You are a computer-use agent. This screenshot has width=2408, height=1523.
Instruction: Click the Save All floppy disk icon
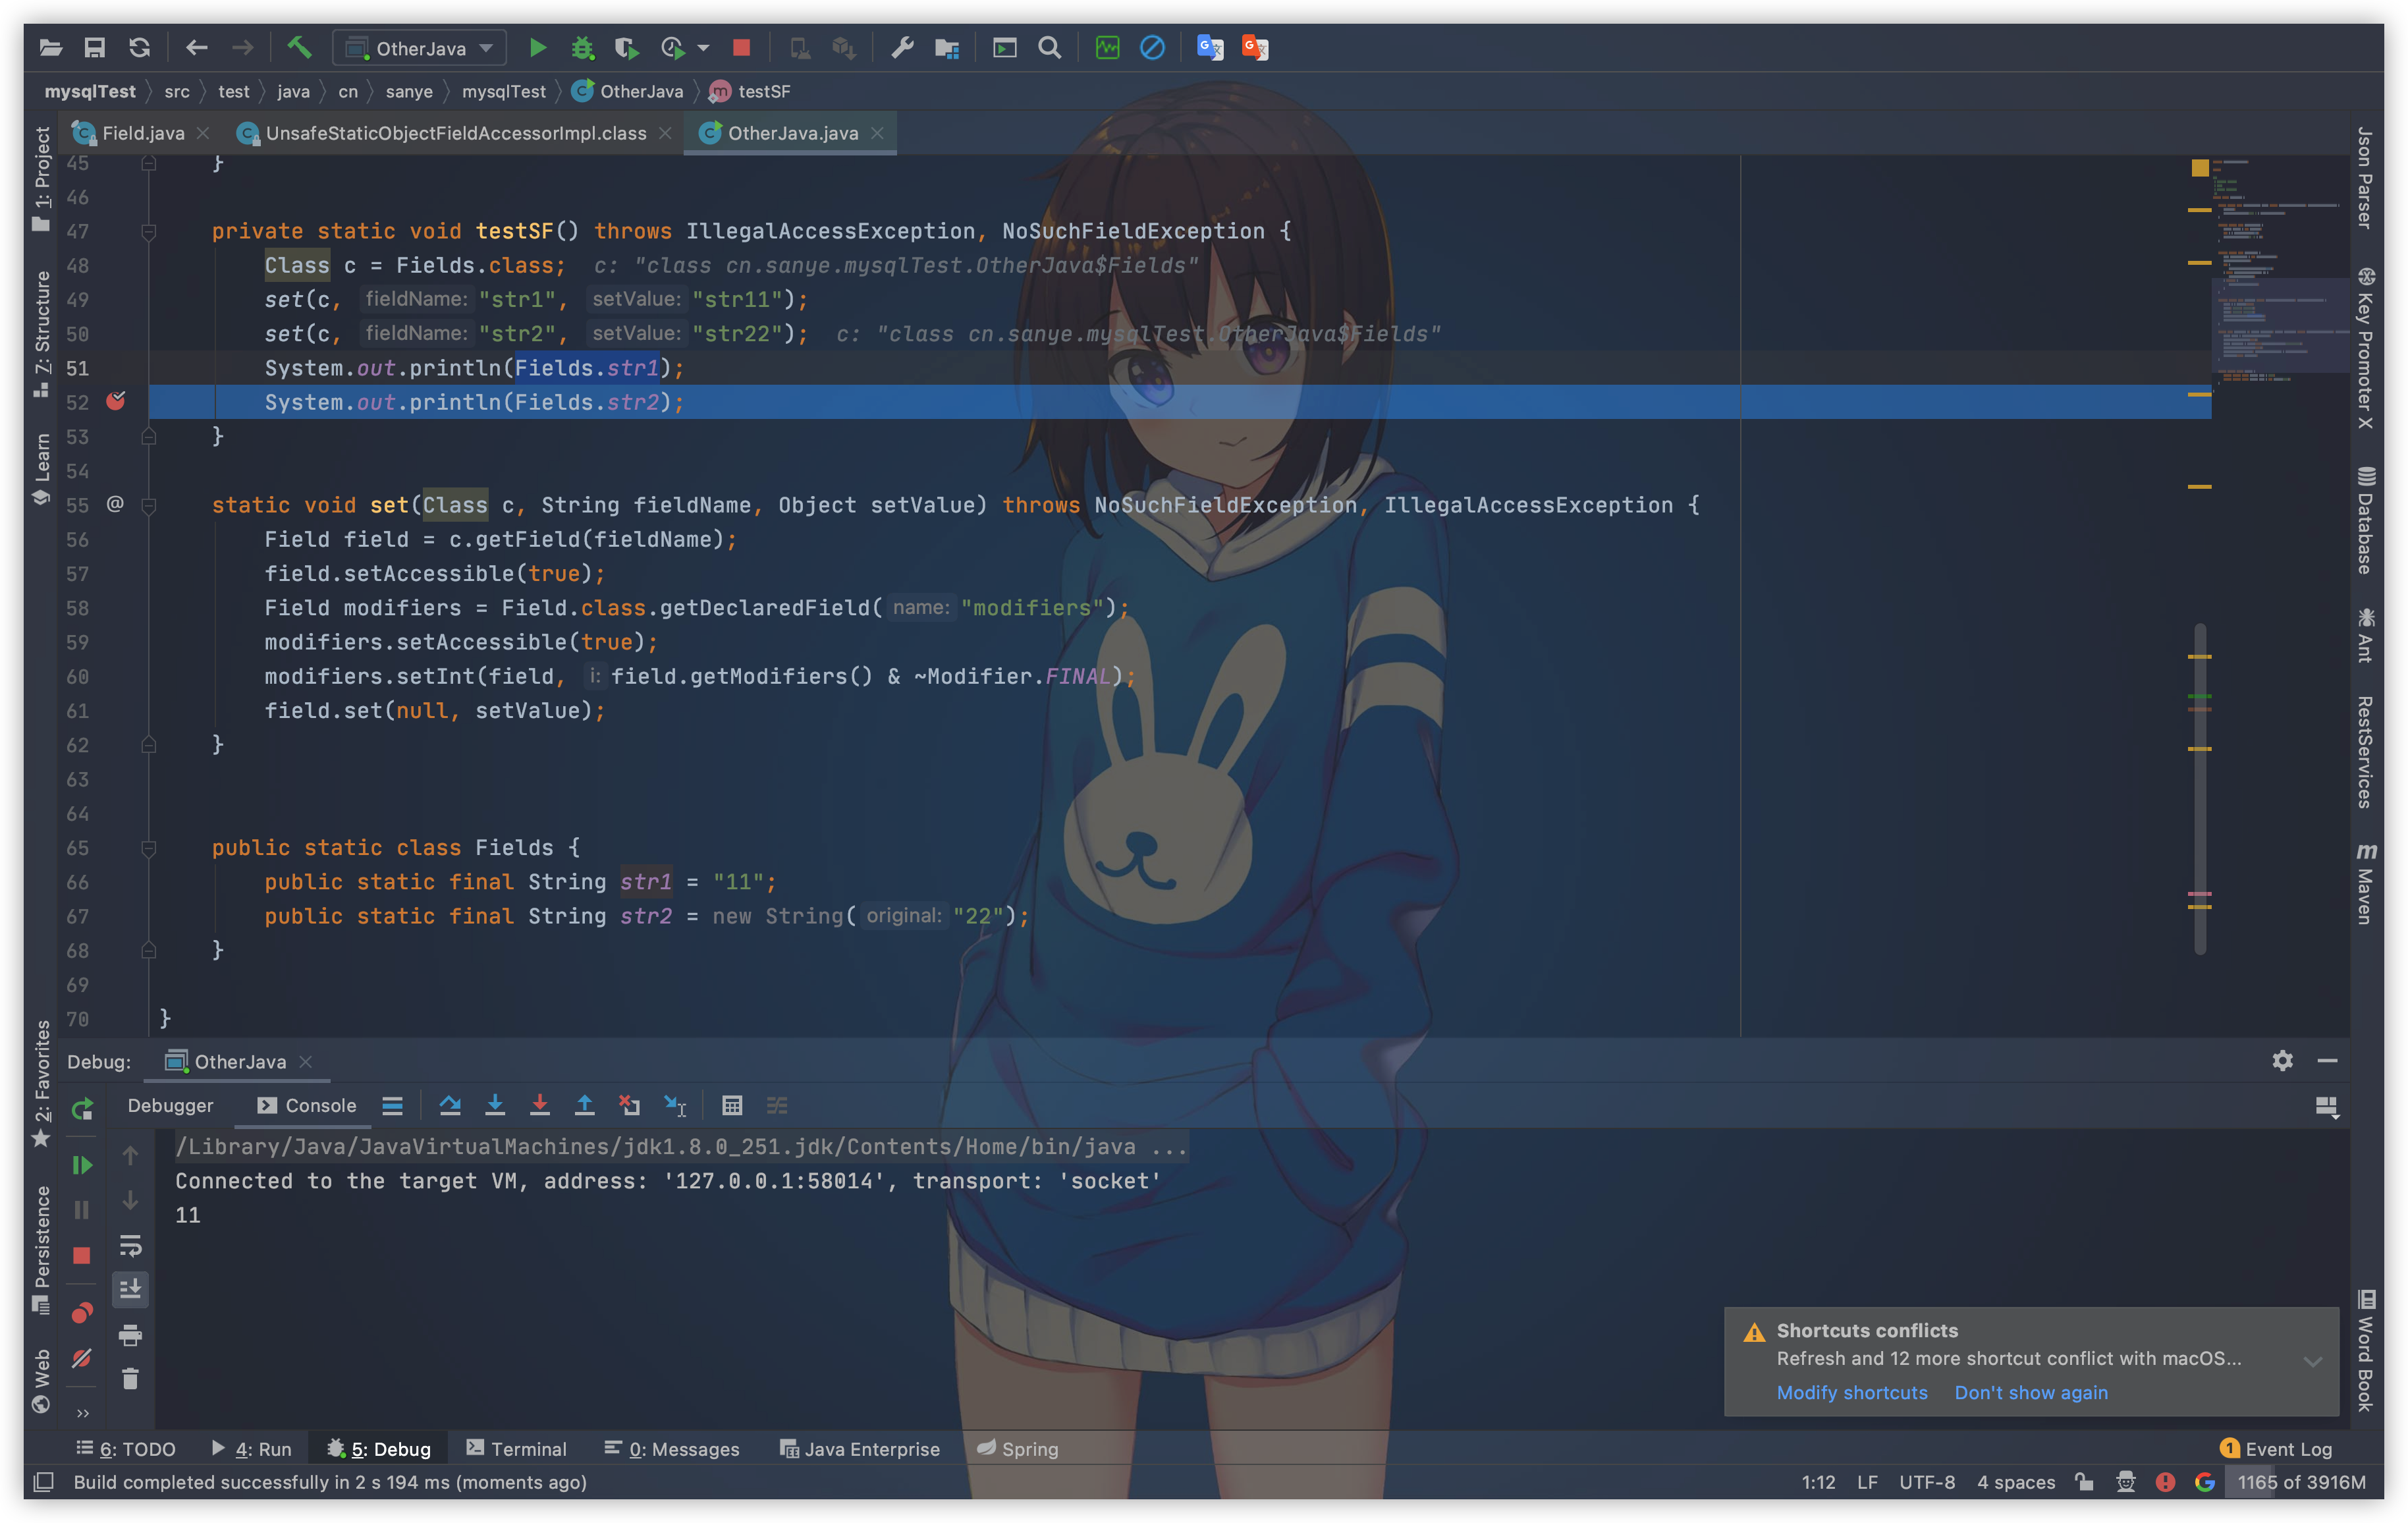tap(94, 47)
